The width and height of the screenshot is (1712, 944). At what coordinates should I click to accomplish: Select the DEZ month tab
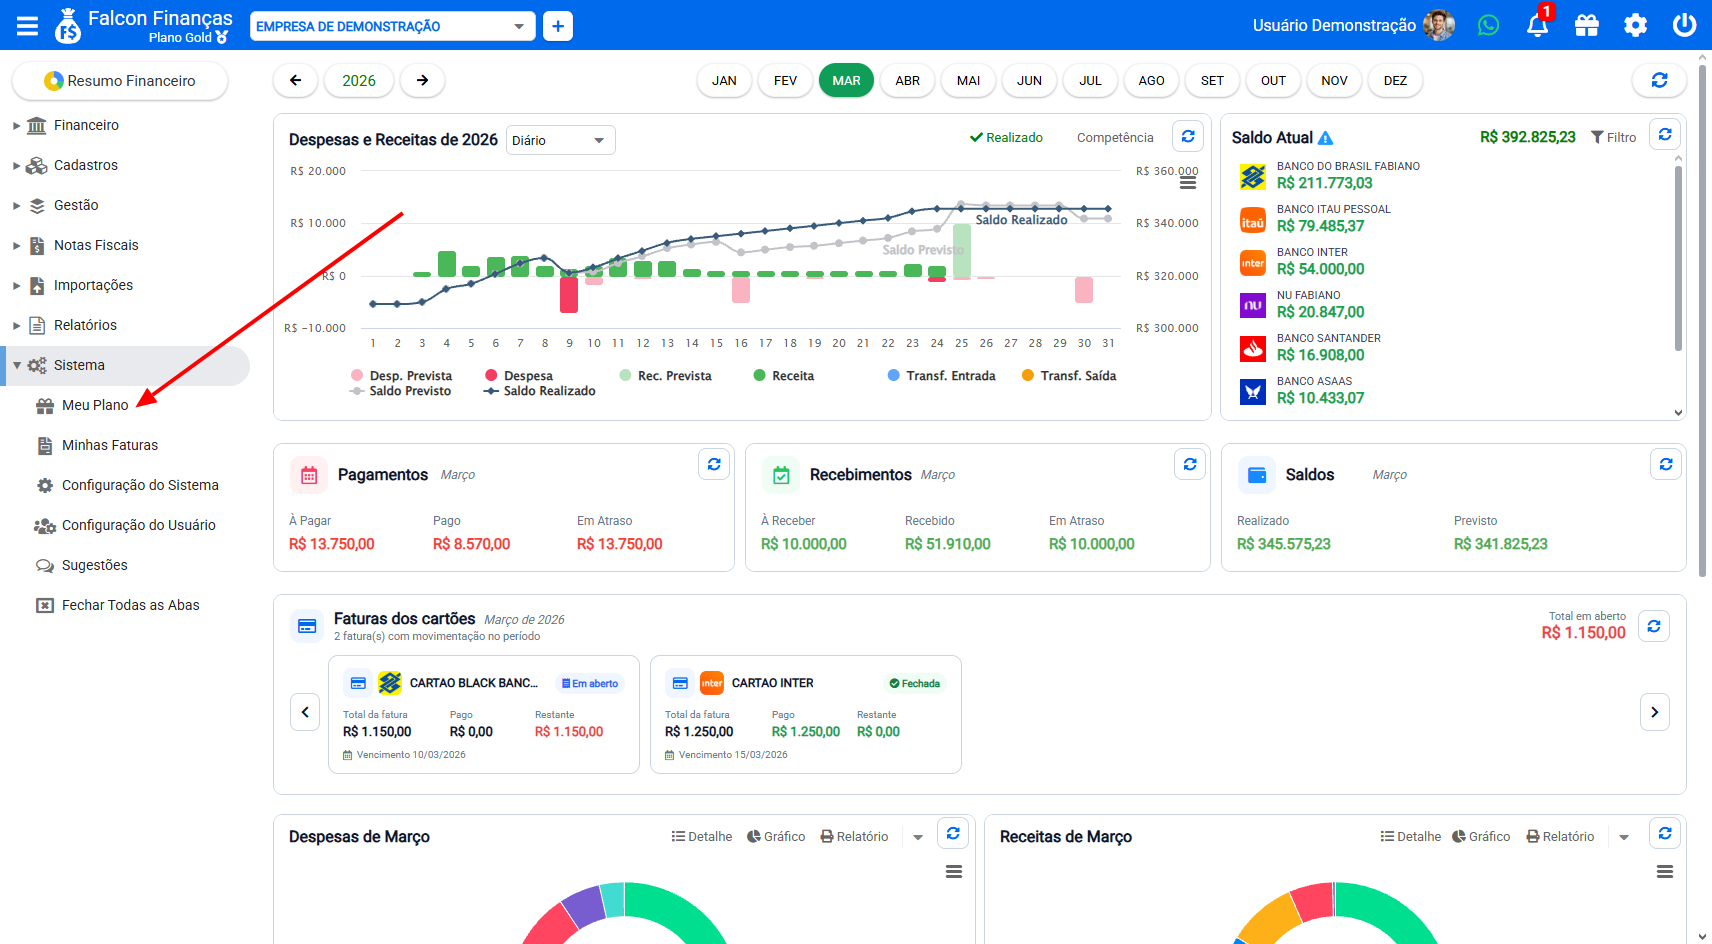tap(1395, 81)
